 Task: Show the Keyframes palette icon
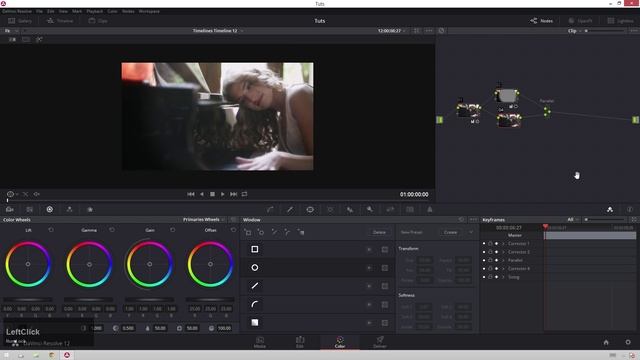(x=610, y=209)
